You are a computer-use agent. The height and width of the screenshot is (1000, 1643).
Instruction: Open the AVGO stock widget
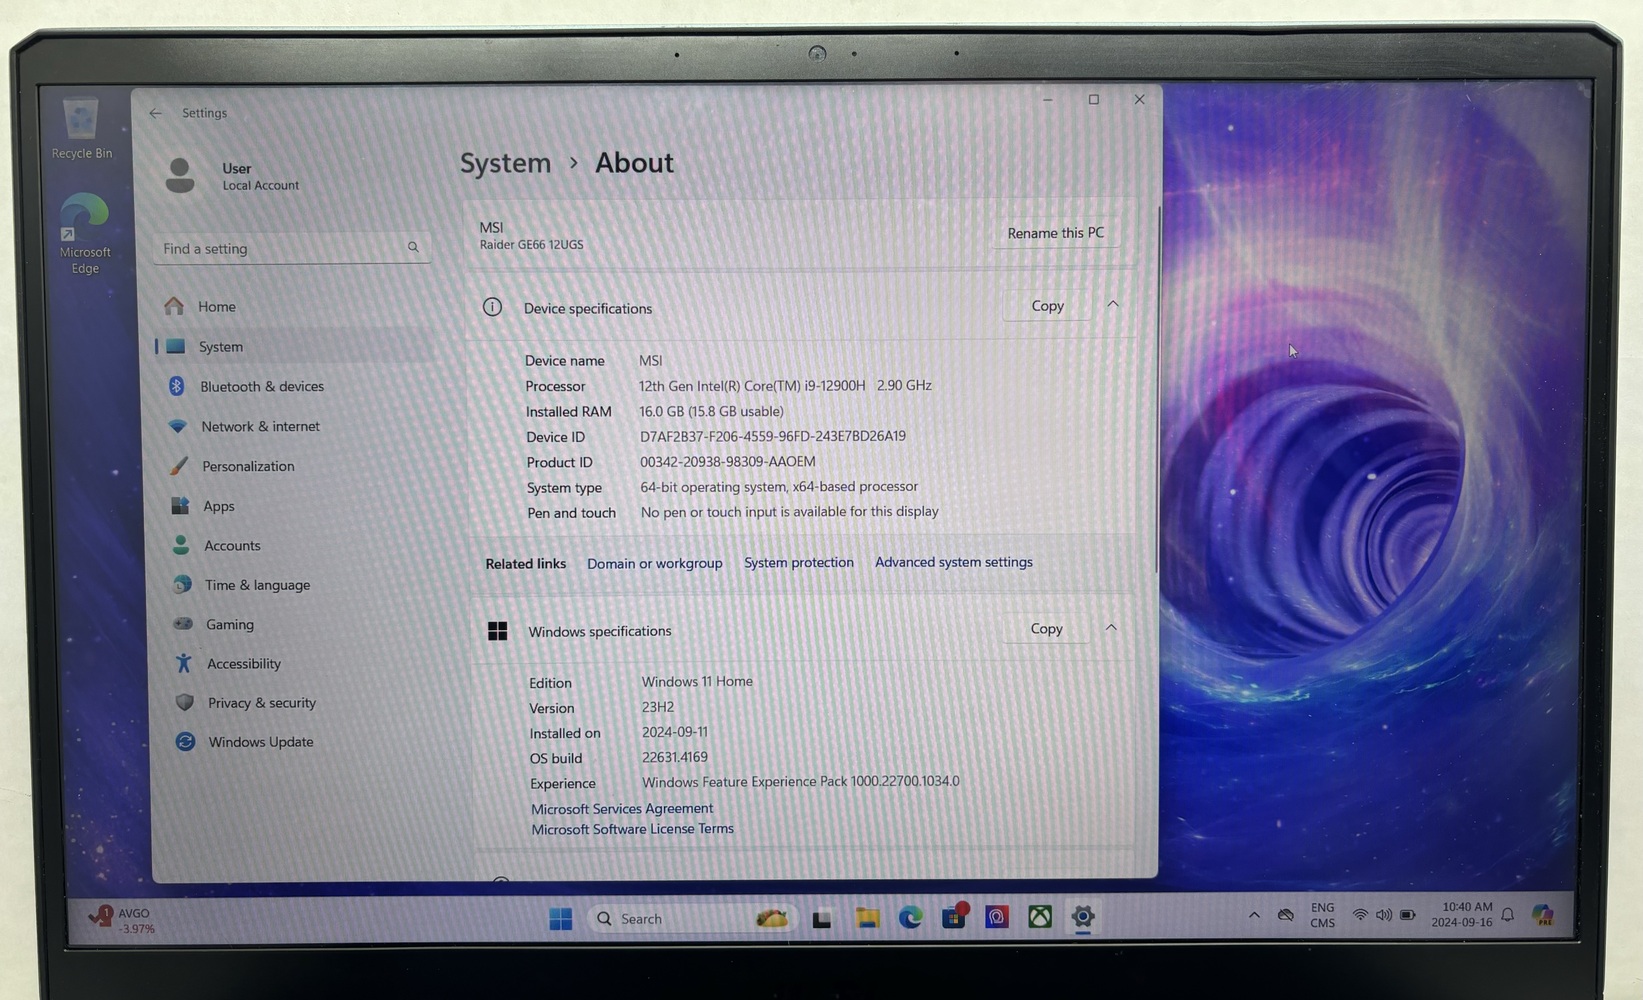[x=122, y=920]
